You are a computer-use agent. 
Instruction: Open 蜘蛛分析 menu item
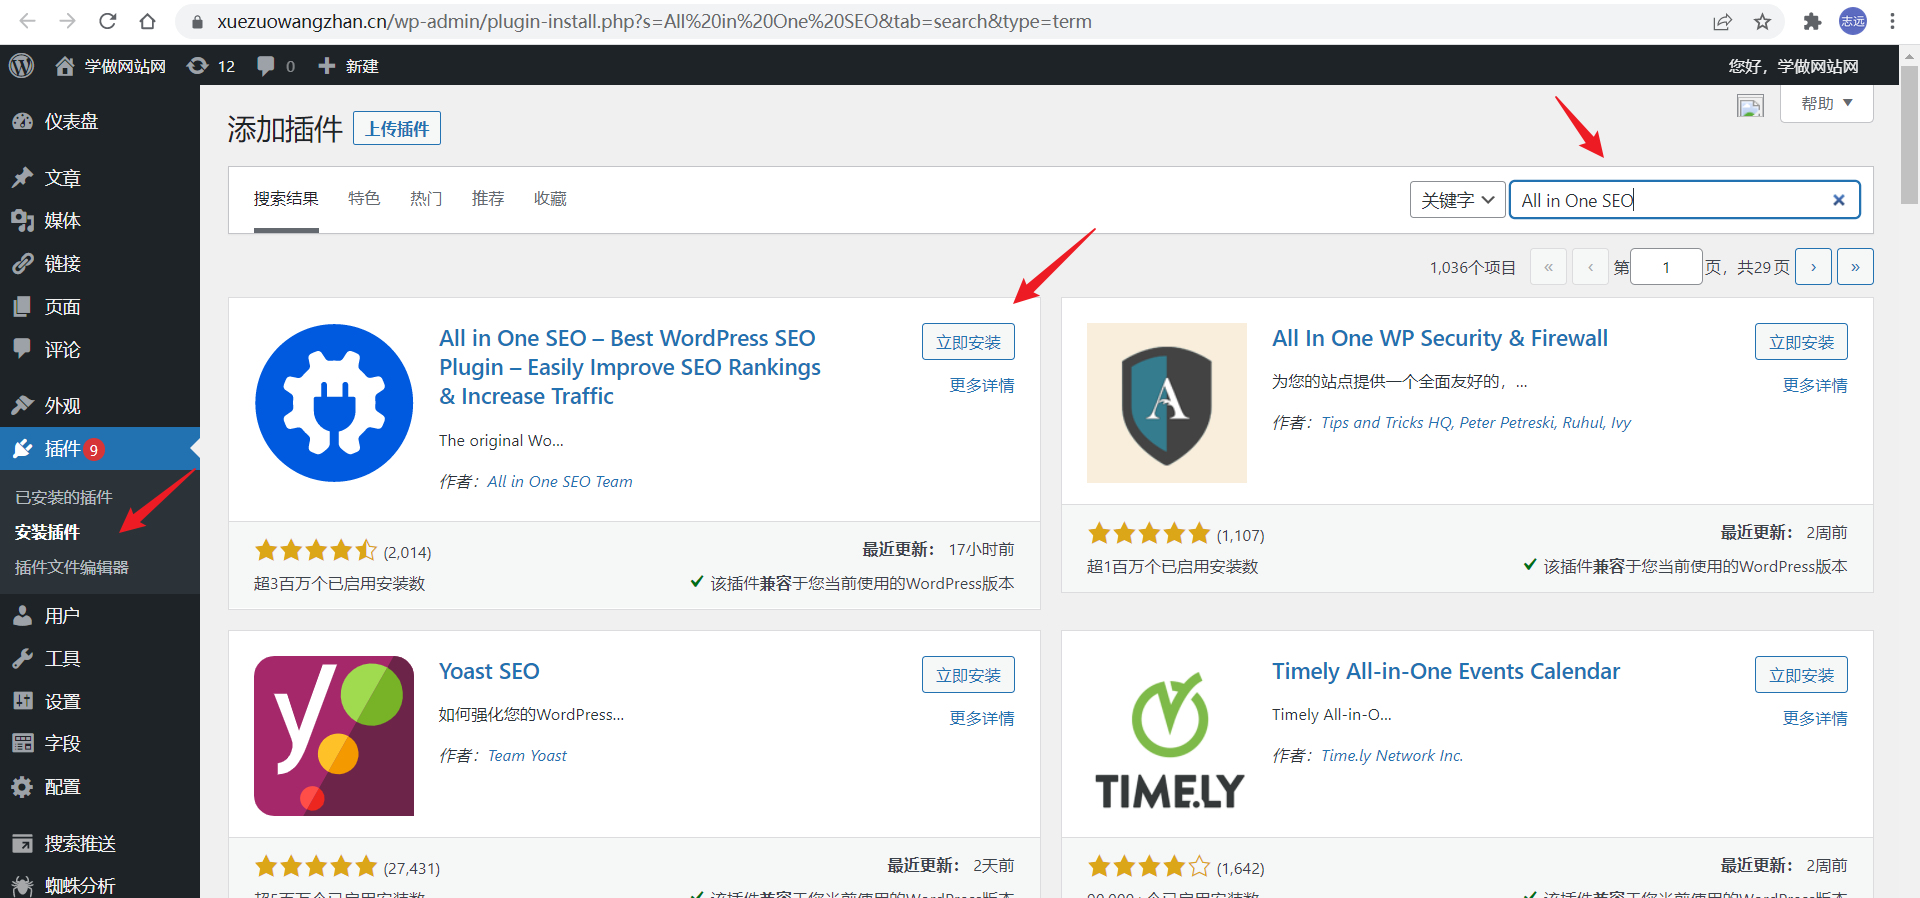point(100,886)
